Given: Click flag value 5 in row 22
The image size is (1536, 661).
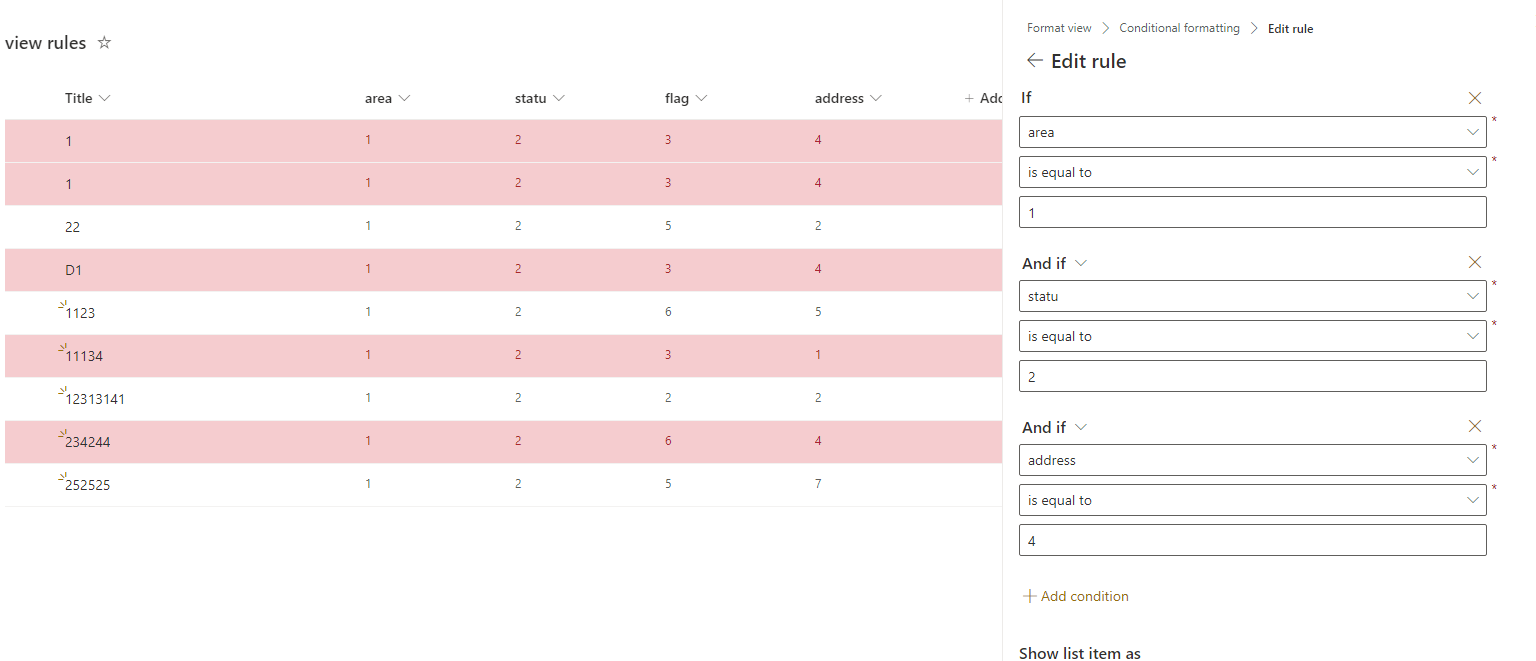Looking at the screenshot, I should 668,226.
